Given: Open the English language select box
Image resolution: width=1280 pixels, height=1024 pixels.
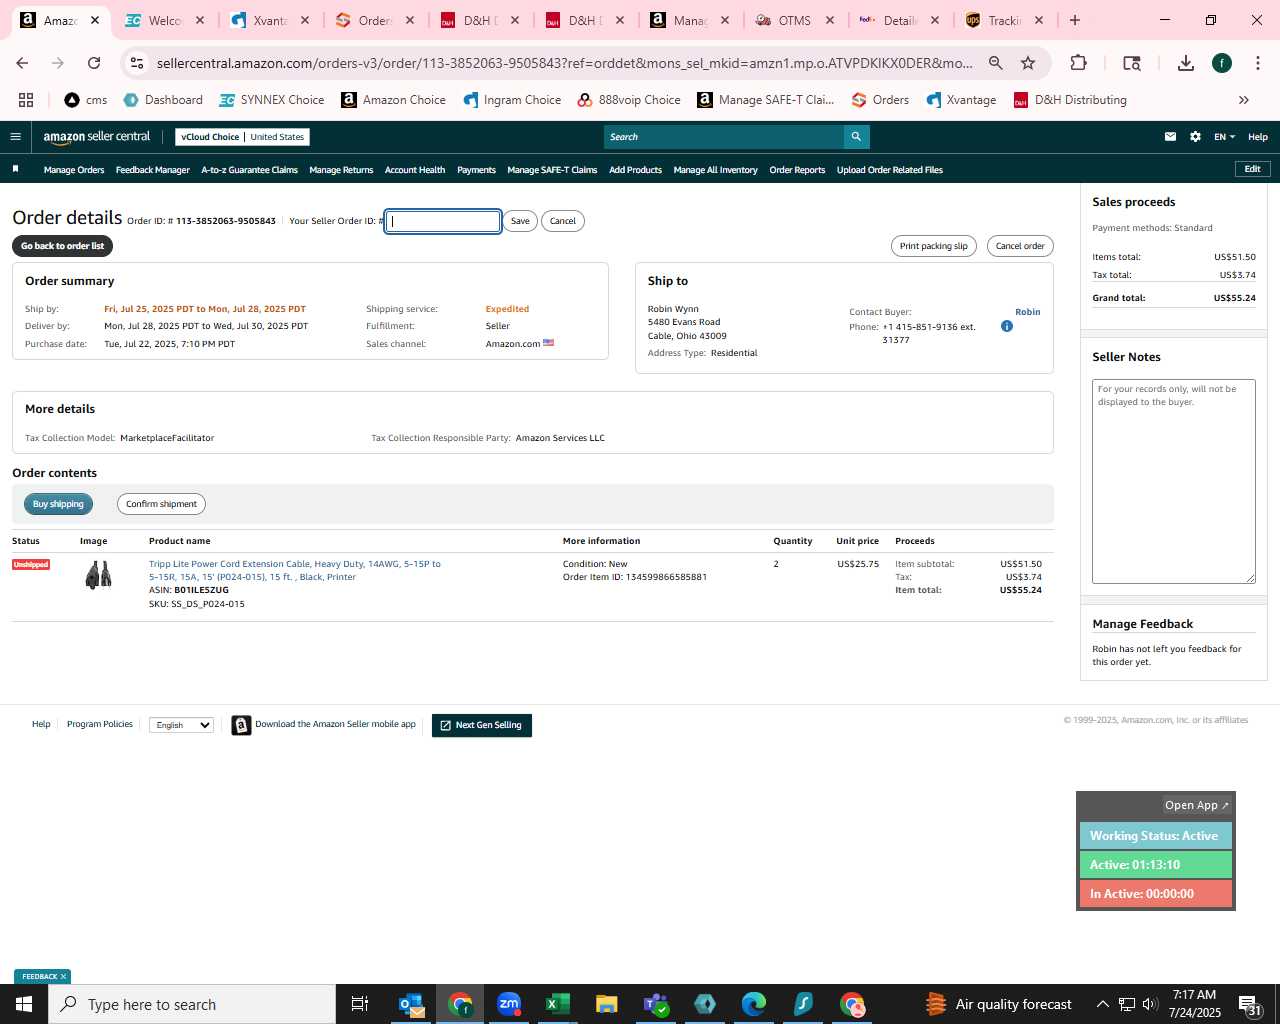Looking at the screenshot, I should (181, 725).
